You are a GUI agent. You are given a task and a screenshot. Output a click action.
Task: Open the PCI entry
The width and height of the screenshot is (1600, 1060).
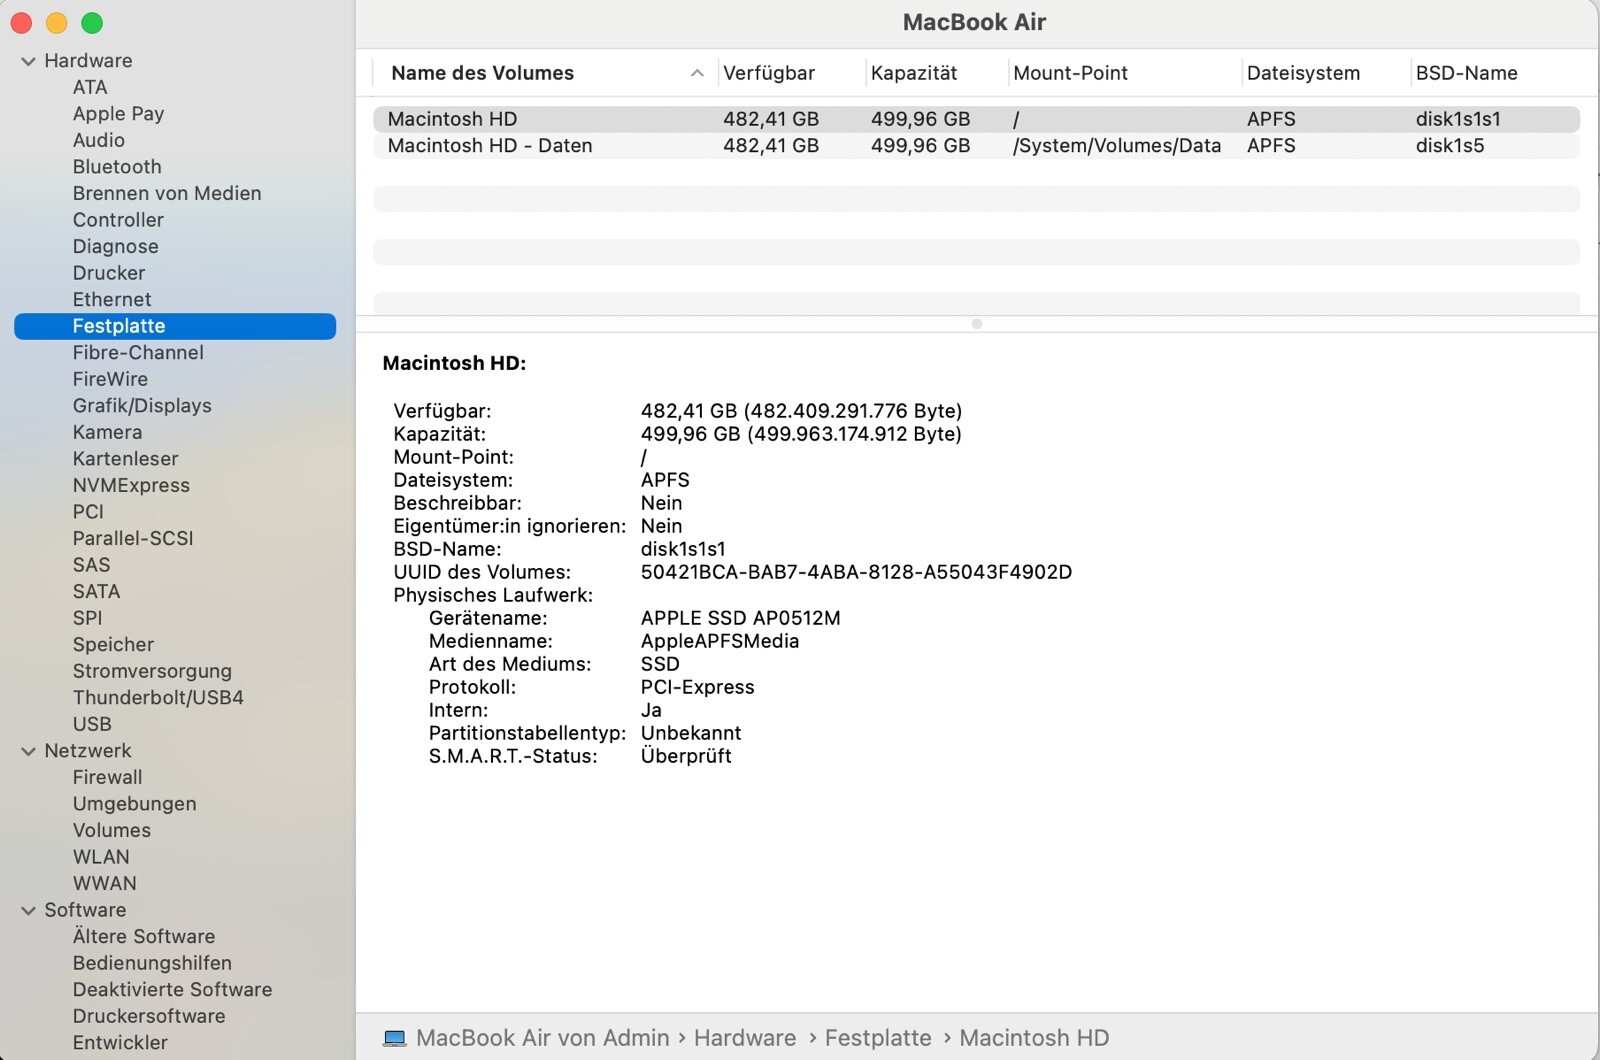point(88,511)
